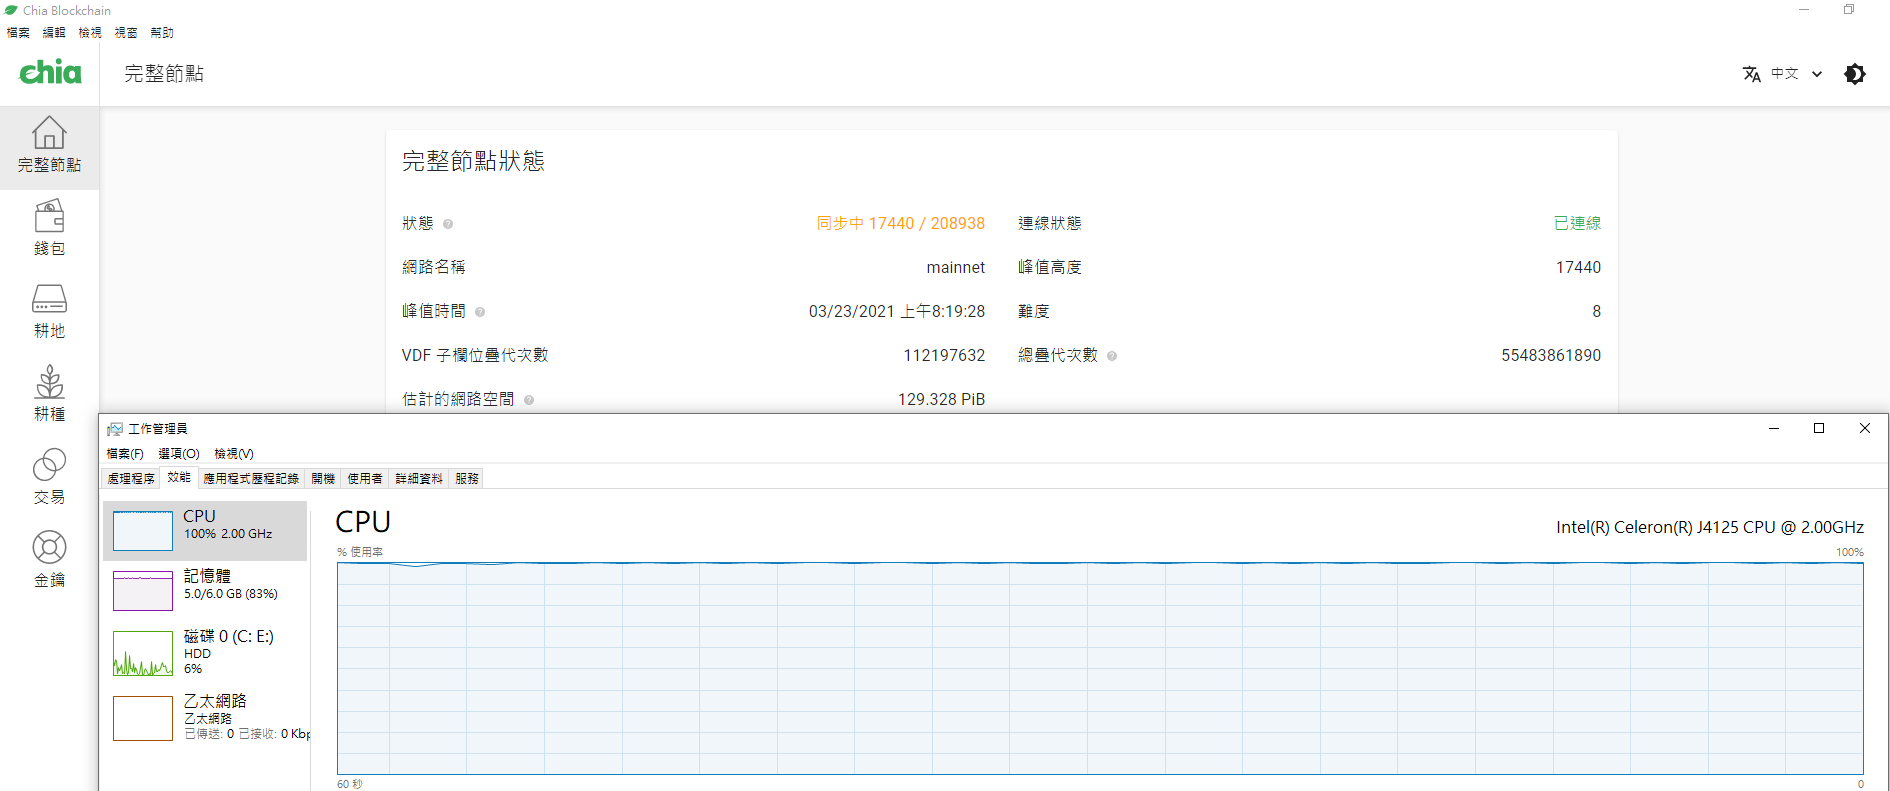Click the CPU usage graph
Image resolution: width=1890 pixels, height=791 pixels.
click(1100, 668)
